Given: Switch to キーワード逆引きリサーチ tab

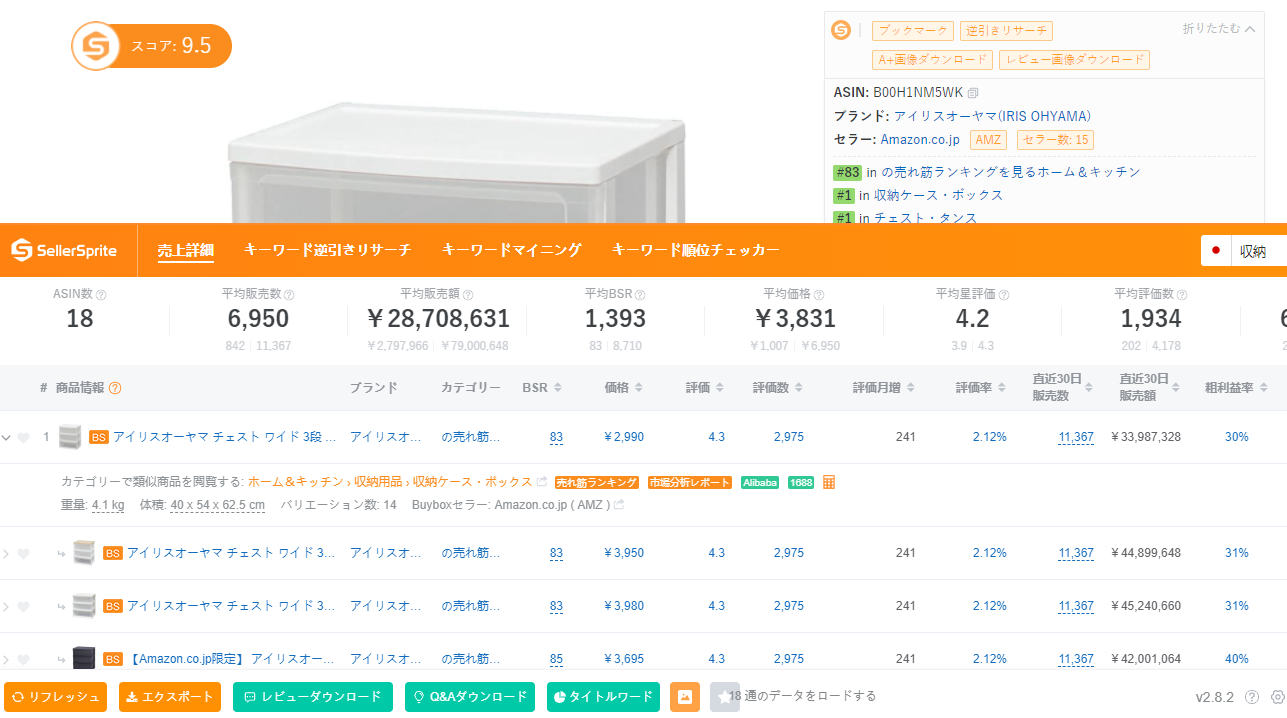Looking at the screenshot, I should (327, 250).
